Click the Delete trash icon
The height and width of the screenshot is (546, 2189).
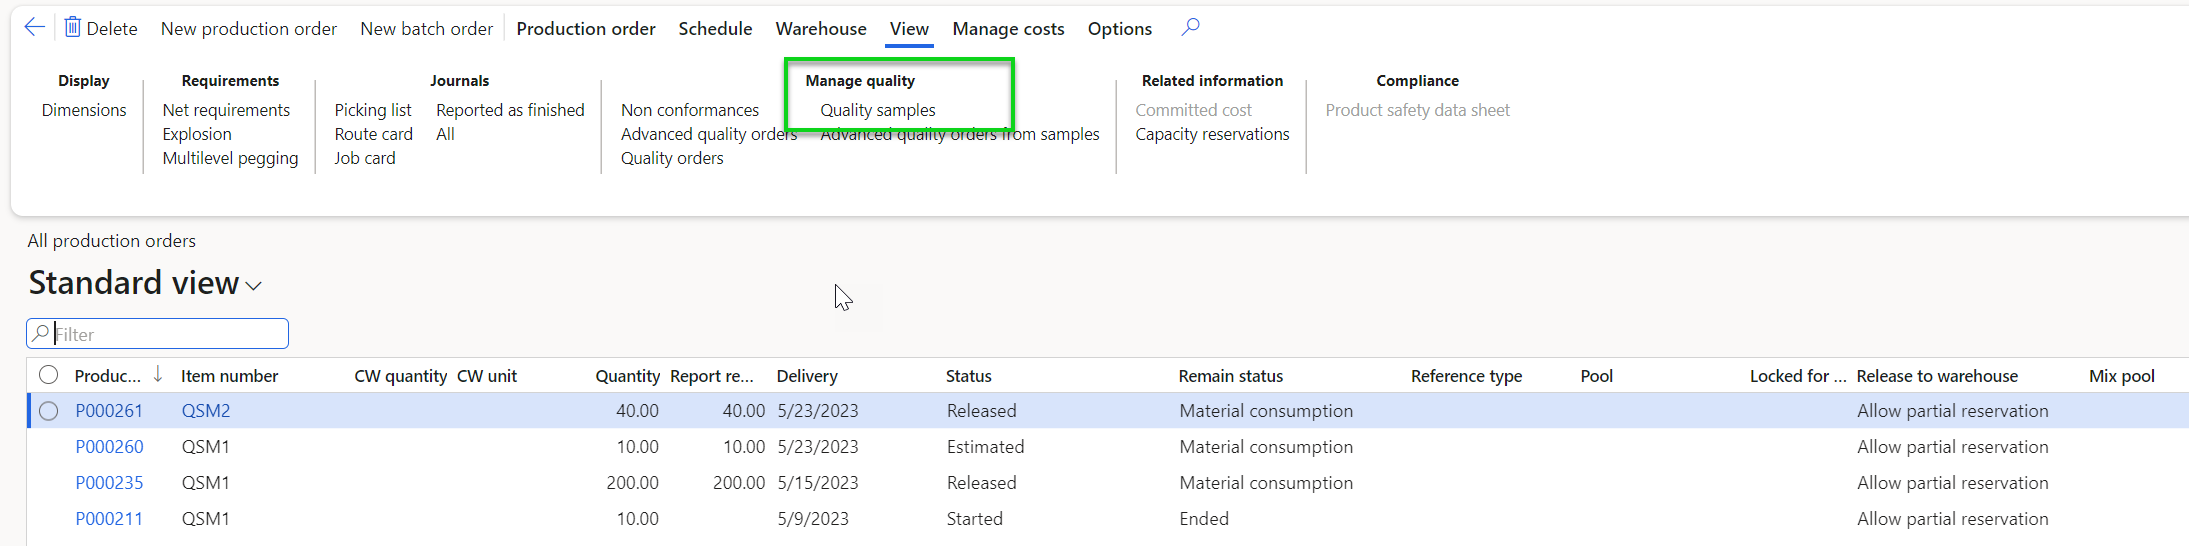[x=73, y=28]
